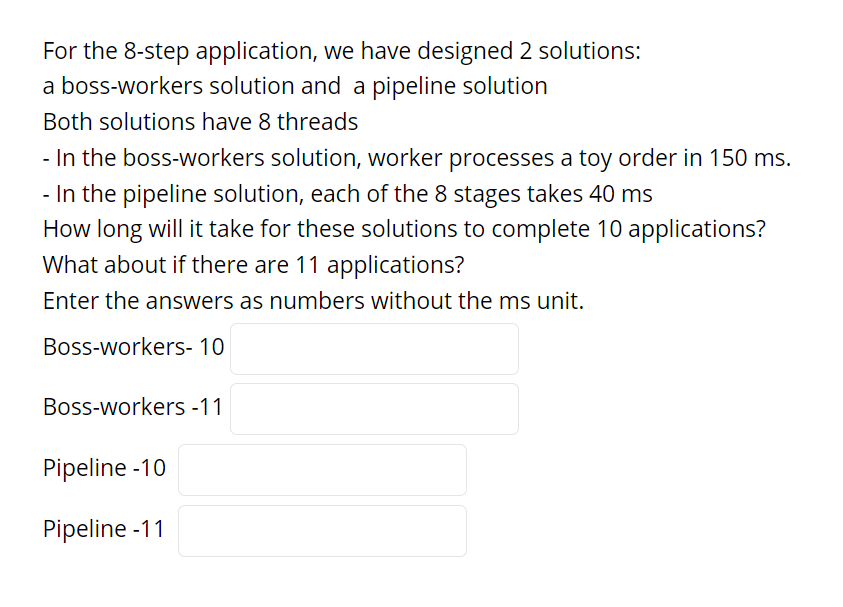Click the Boss-workers- 10 input field
Image resolution: width=843 pixels, height=607 pixels.
pyautogui.click(x=373, y=348)
